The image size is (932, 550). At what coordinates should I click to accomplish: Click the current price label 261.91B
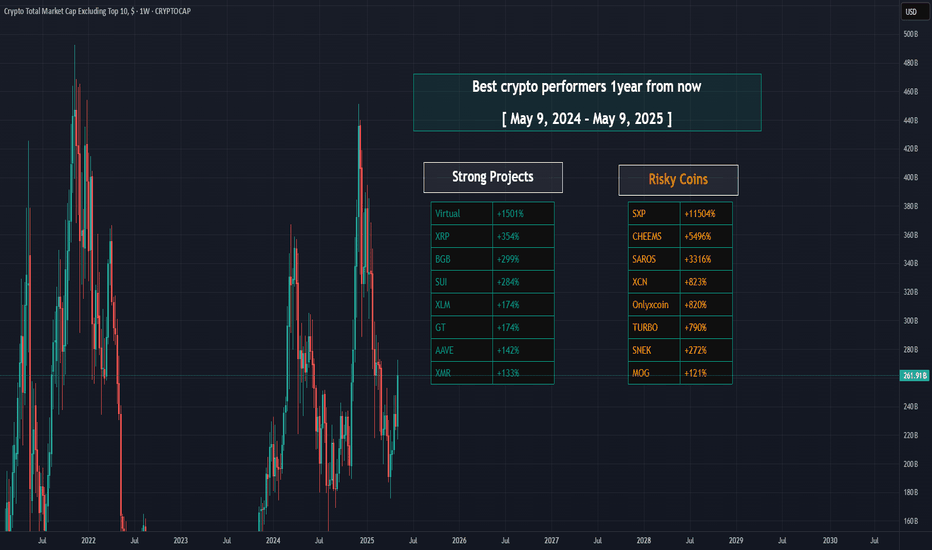[x=915, y=376]
